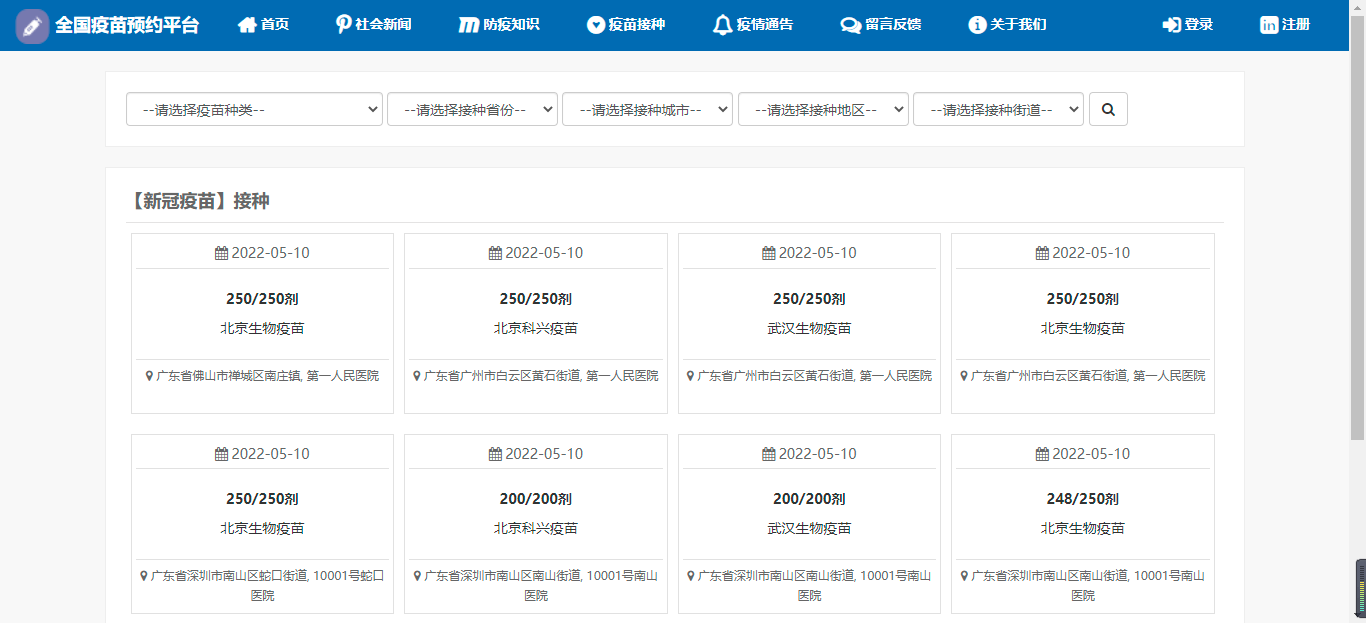Image resolution: width=1366 pixels, height=623 pixels.
Task: Click the info icon beside 关于我们
Action: (977, 25)
